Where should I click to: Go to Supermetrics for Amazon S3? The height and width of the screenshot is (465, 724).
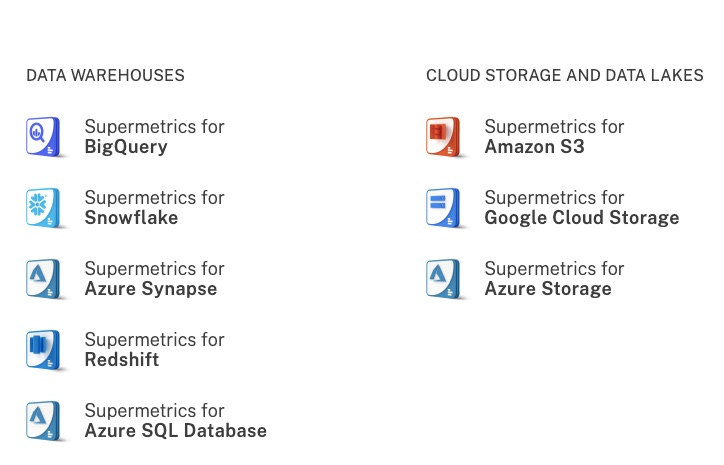click(554, 137)
